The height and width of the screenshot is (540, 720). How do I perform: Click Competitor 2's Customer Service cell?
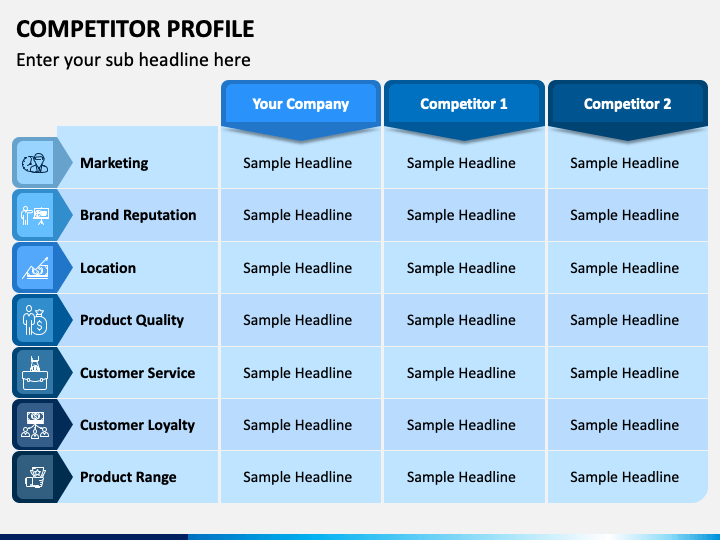coord(627,373)
